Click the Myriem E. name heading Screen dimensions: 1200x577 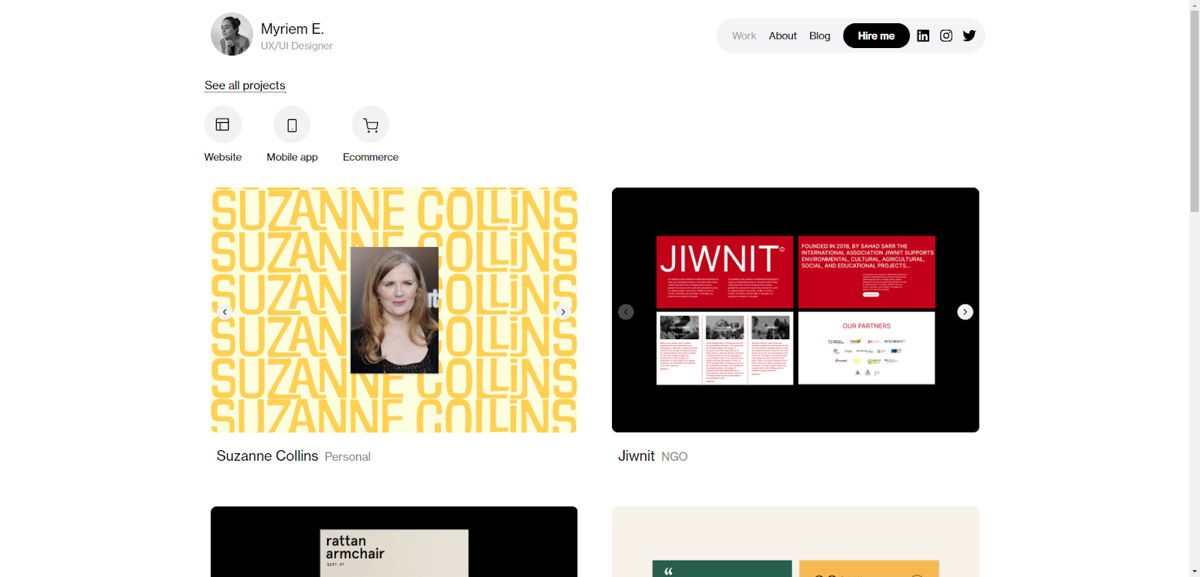coord(292,29)
